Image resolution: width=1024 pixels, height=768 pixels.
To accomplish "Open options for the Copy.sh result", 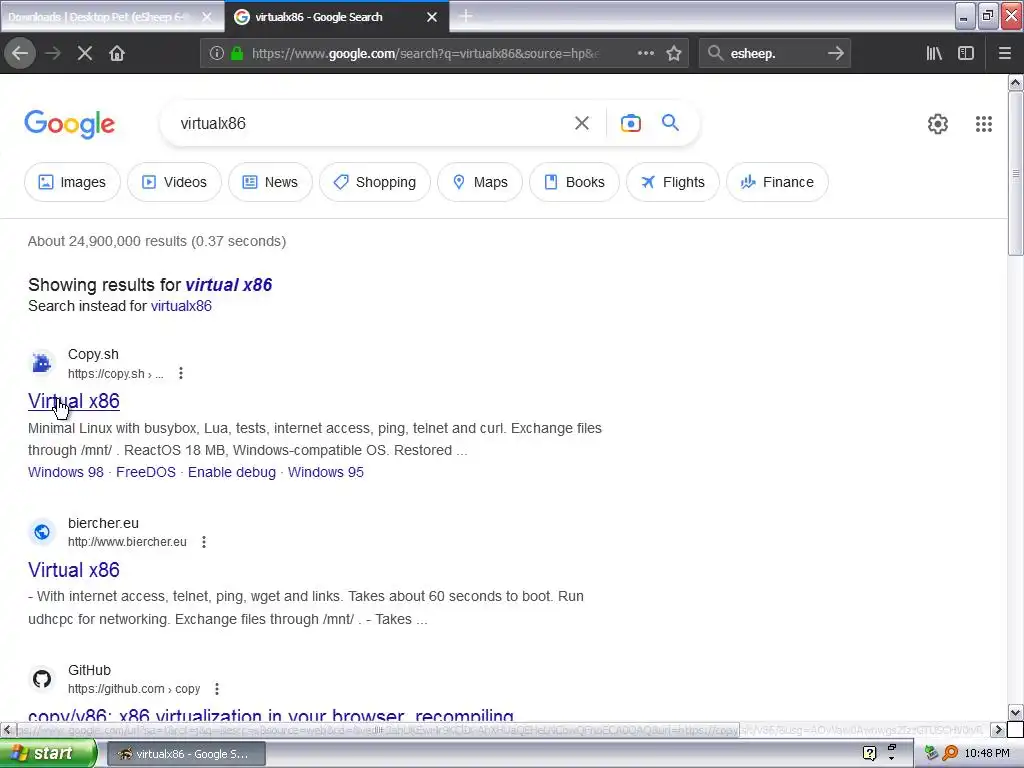I will point(181,373).
